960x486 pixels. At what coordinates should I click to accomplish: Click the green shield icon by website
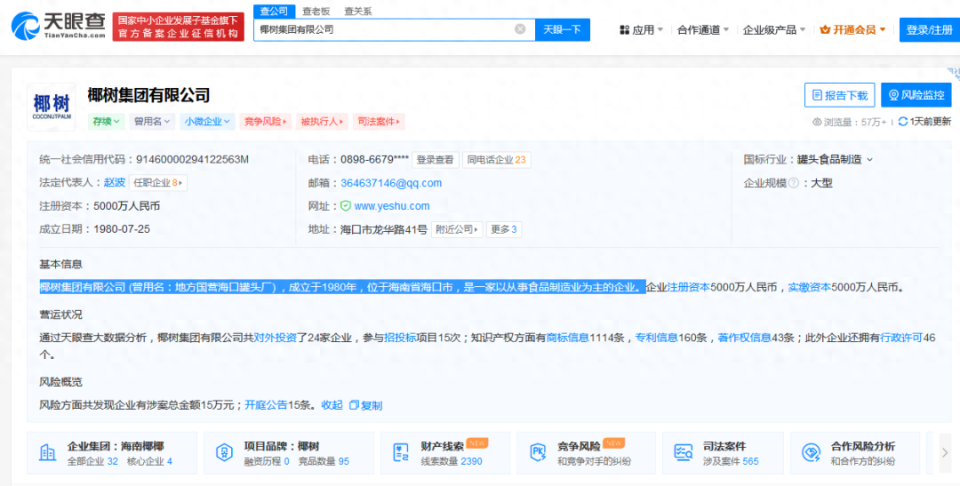coord(346,206)
